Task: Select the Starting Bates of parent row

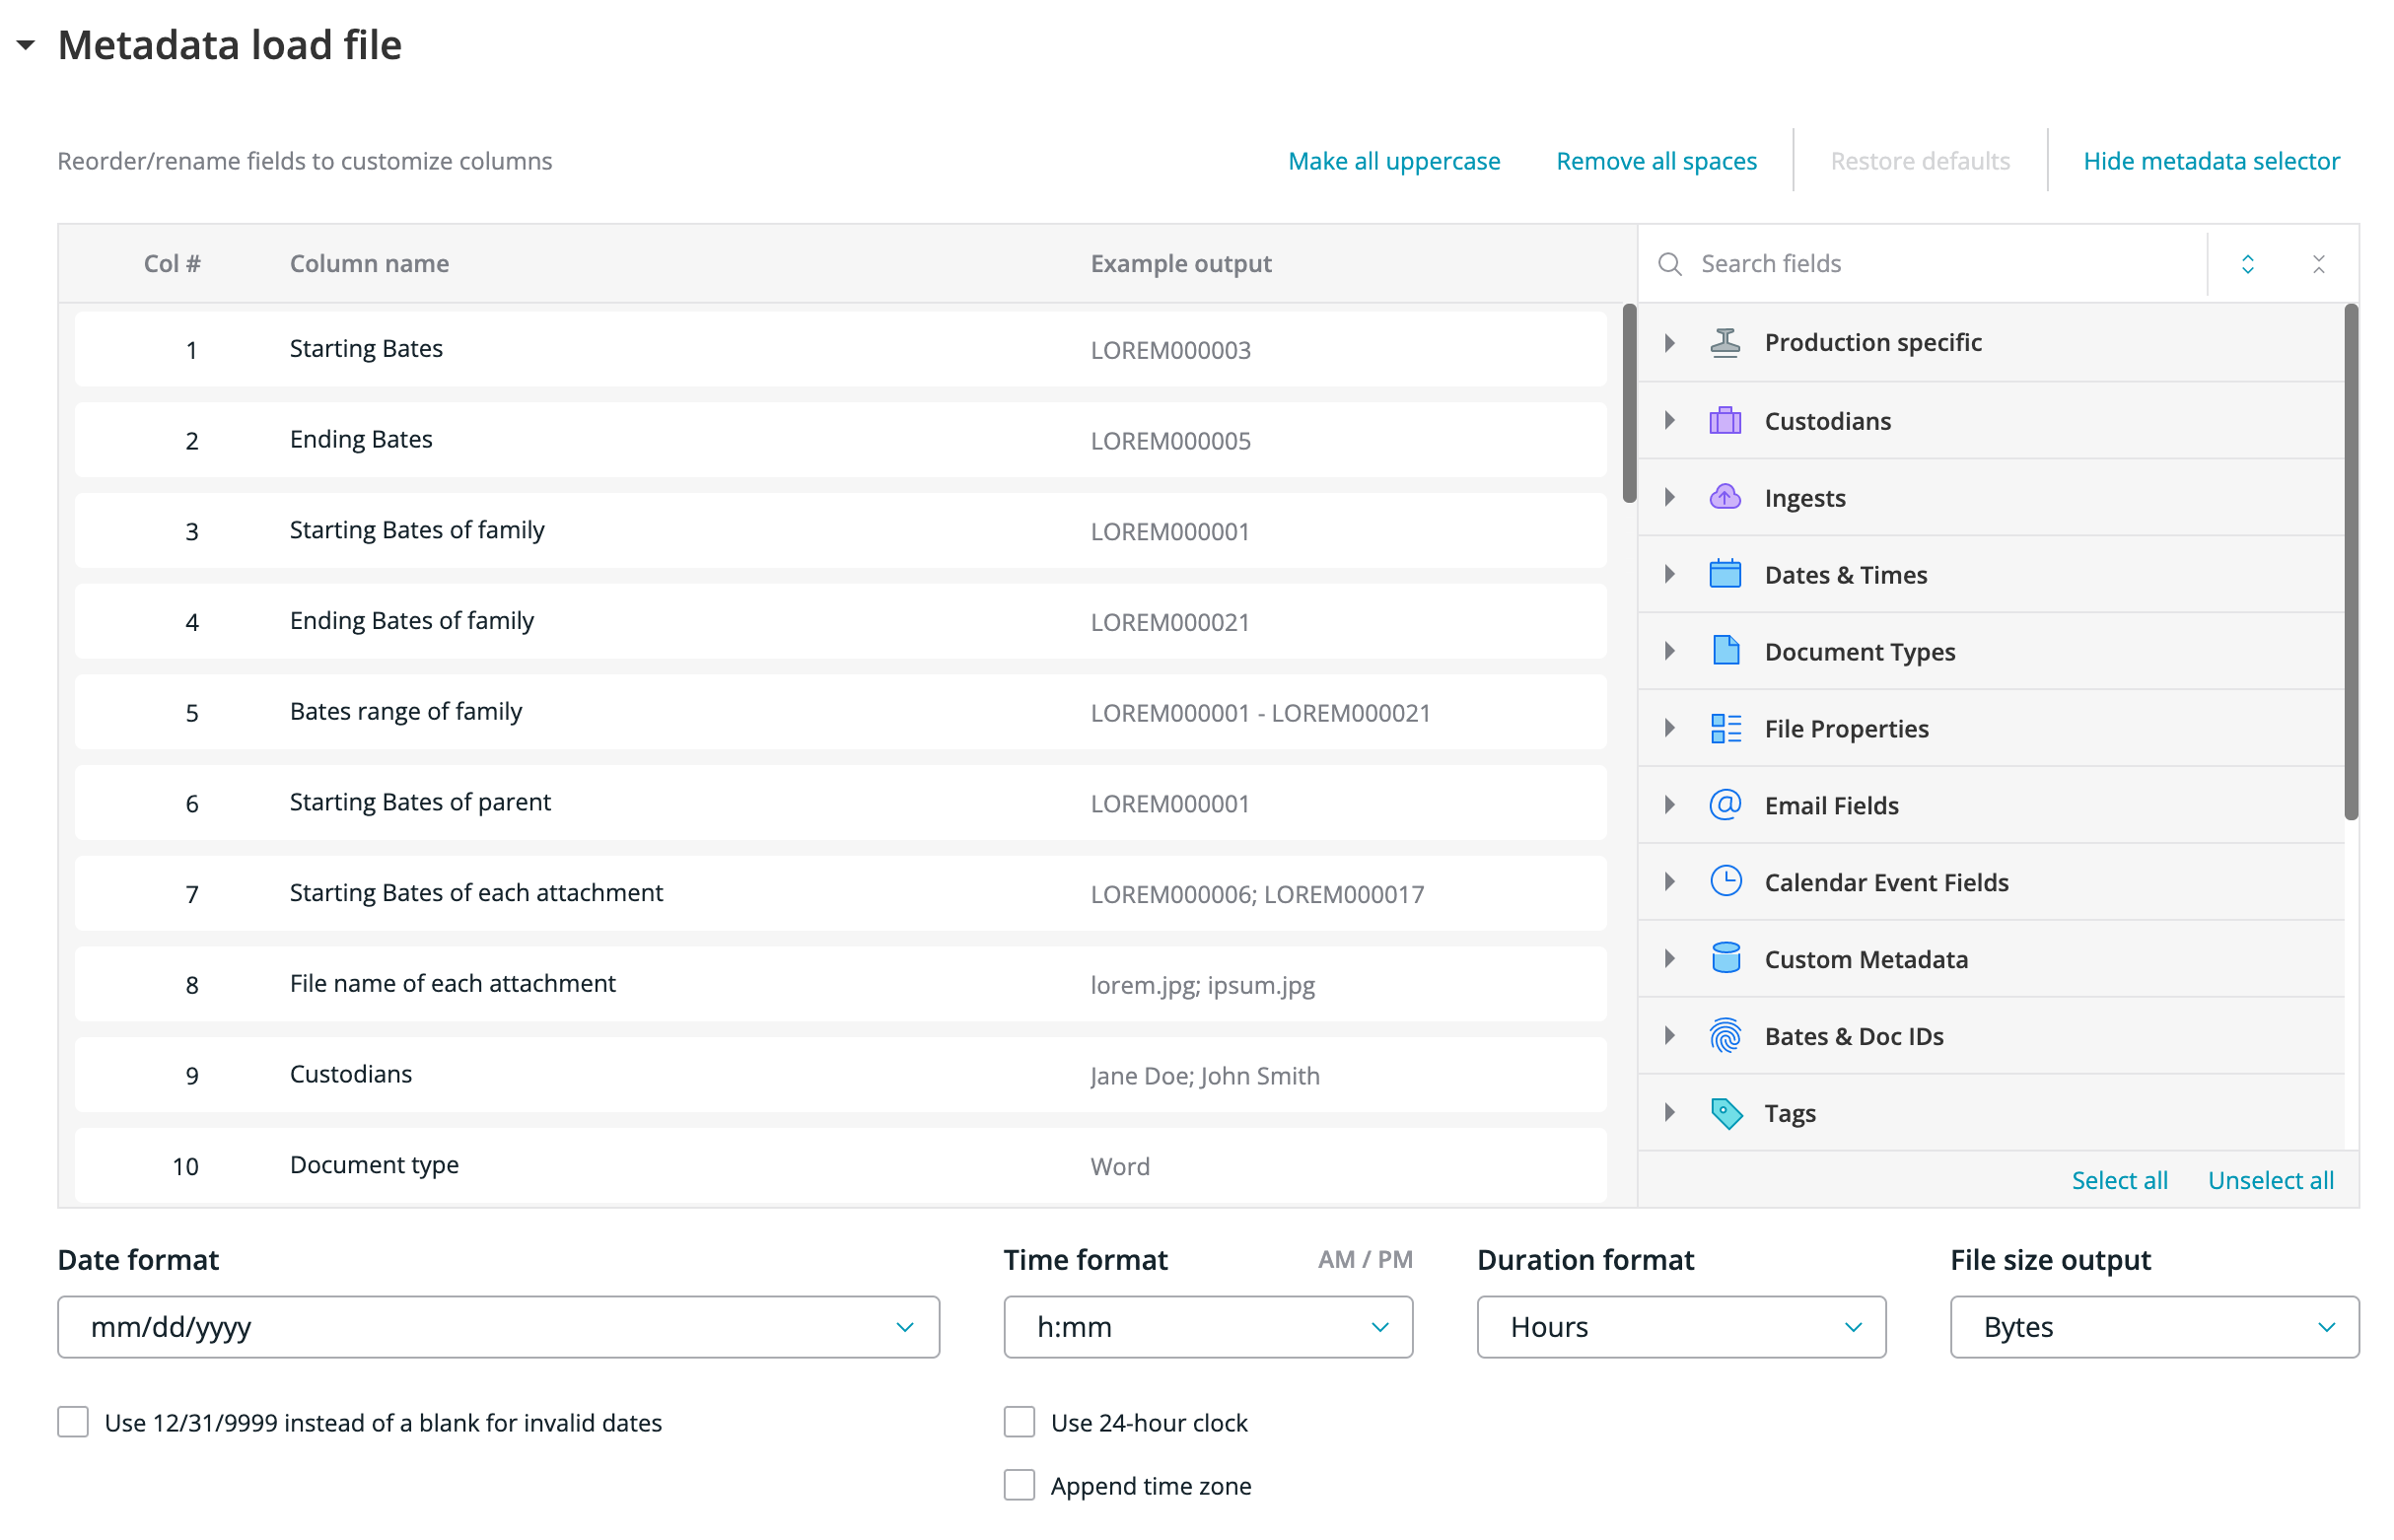Action: [x=840, y=803]
